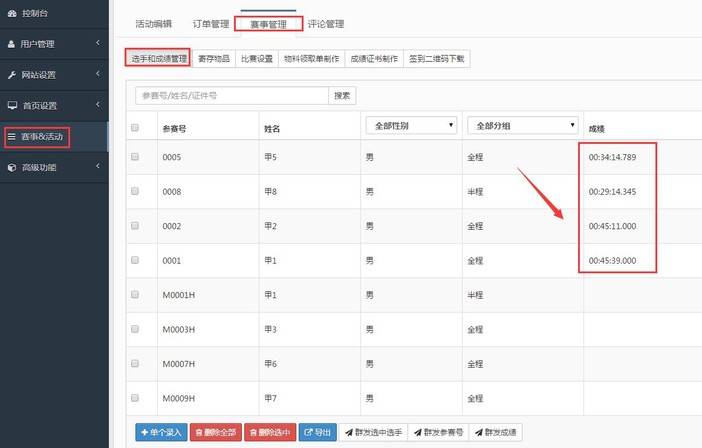Viewport: 702px width, 448px height.
Task: Click the list icon for 赛事&活动
Action: tap(12, 136)
